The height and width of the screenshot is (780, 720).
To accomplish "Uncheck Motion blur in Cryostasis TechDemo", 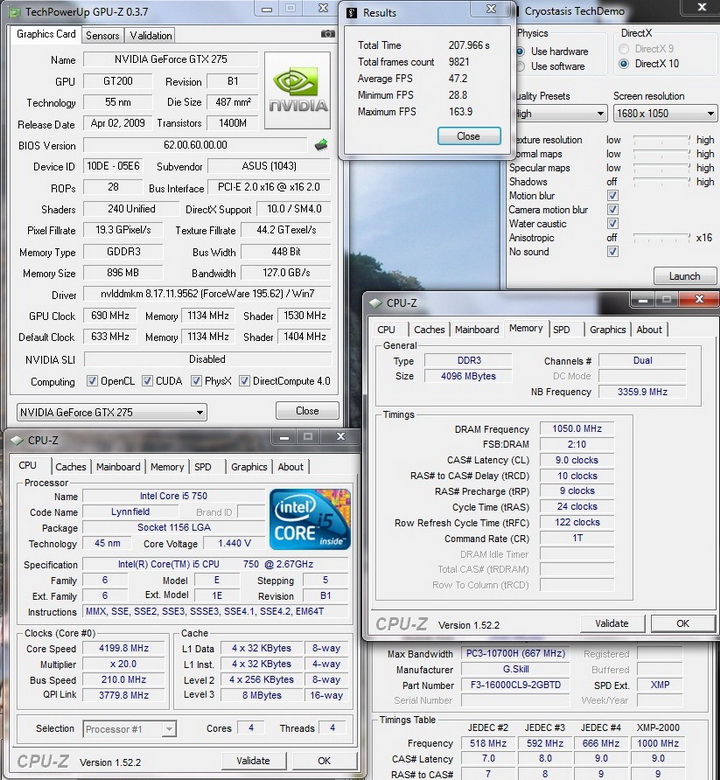I will [x=613, y=195].
